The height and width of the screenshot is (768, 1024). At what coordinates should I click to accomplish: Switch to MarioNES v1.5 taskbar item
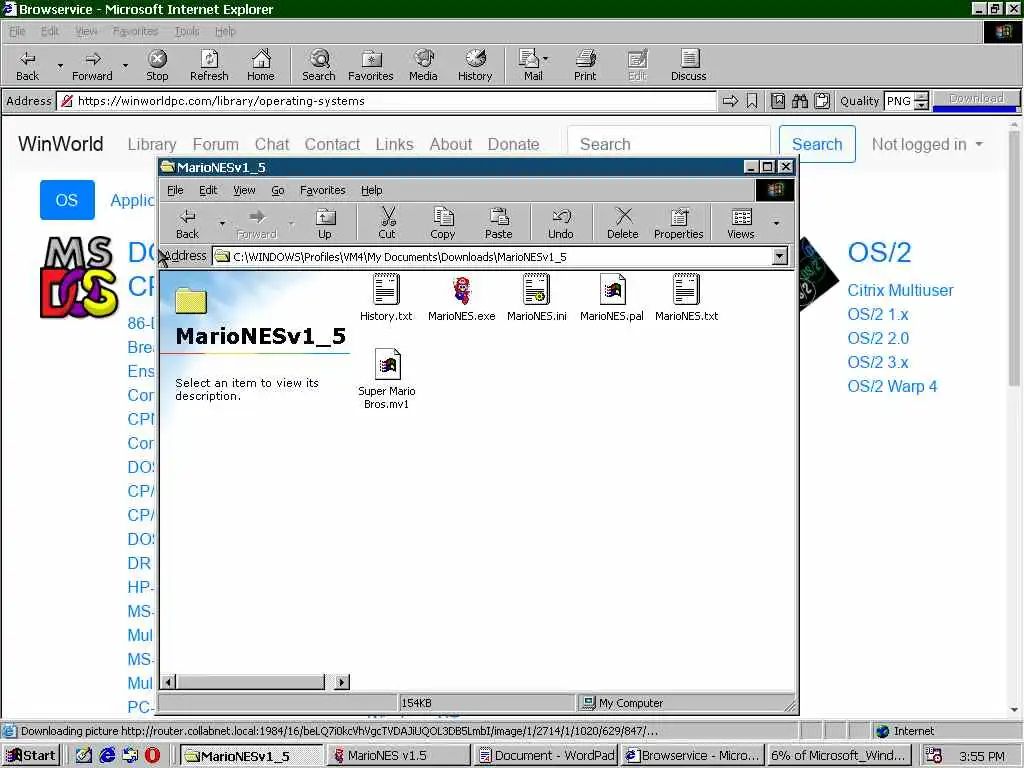398,756
